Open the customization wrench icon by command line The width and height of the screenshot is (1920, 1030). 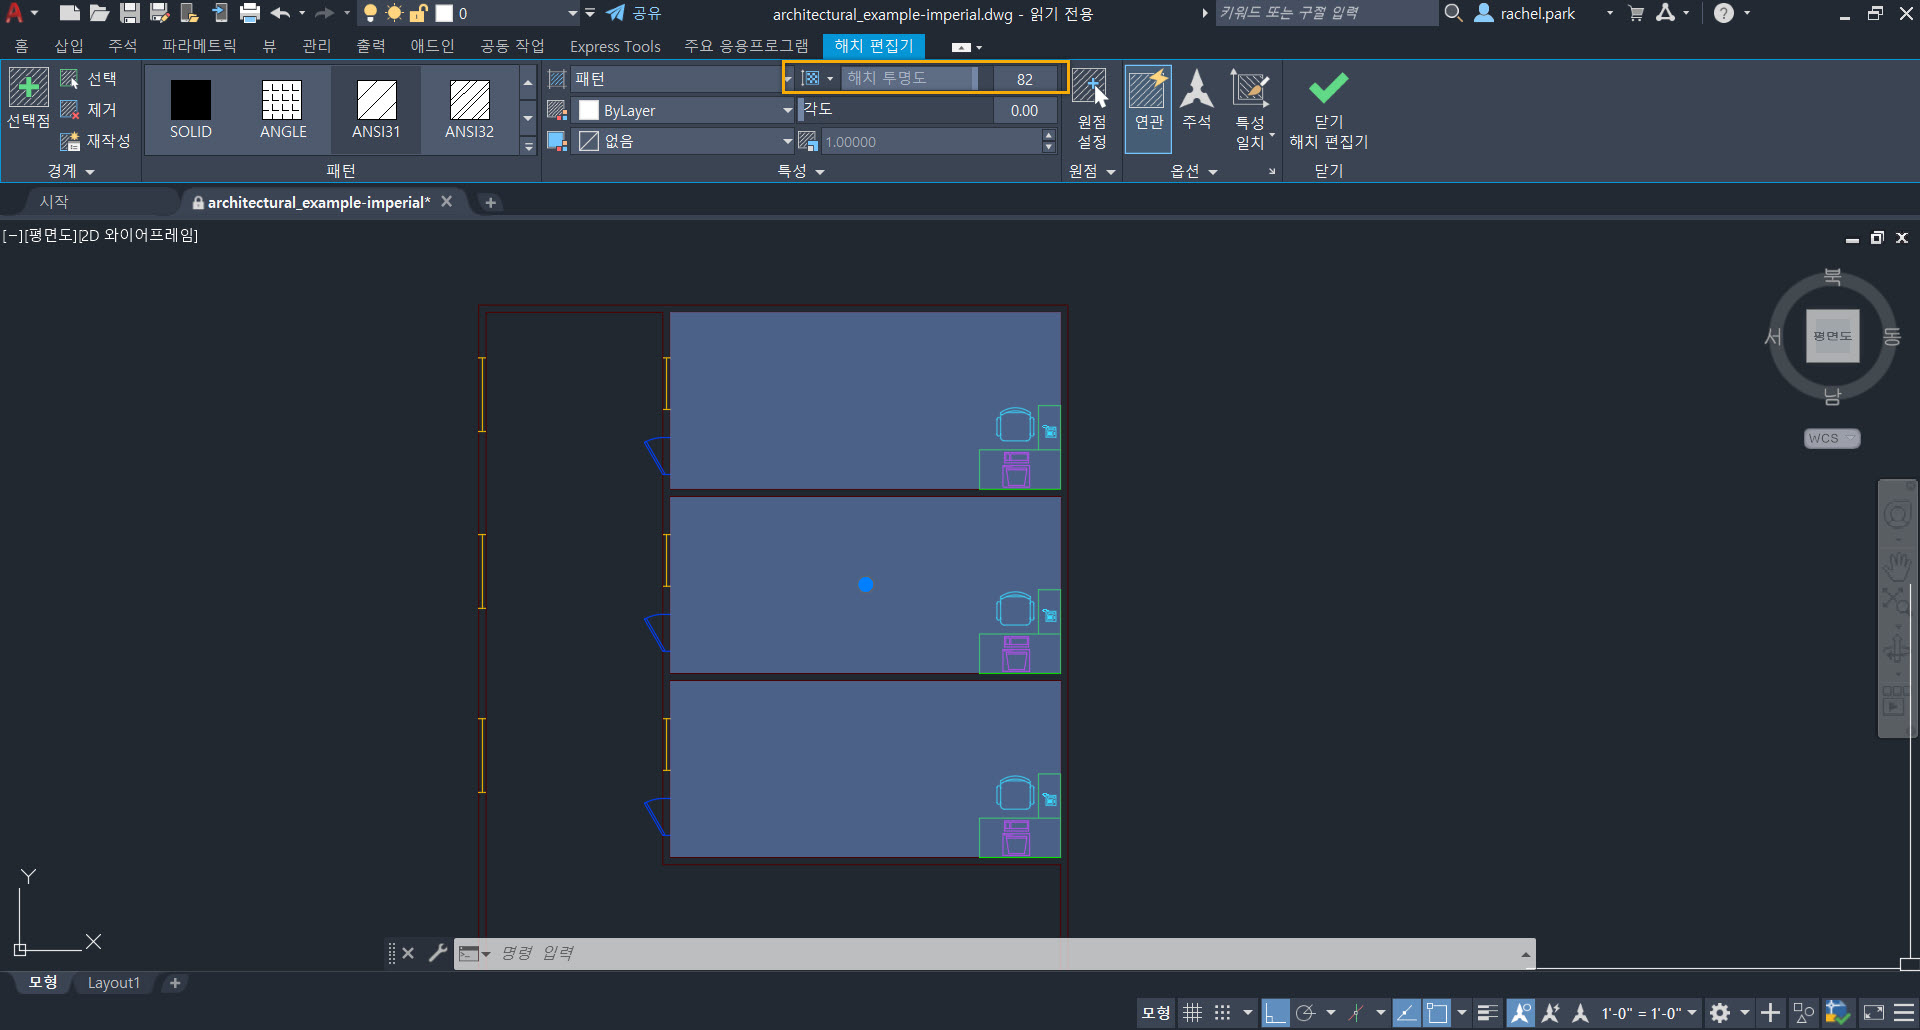pos(437,953)
